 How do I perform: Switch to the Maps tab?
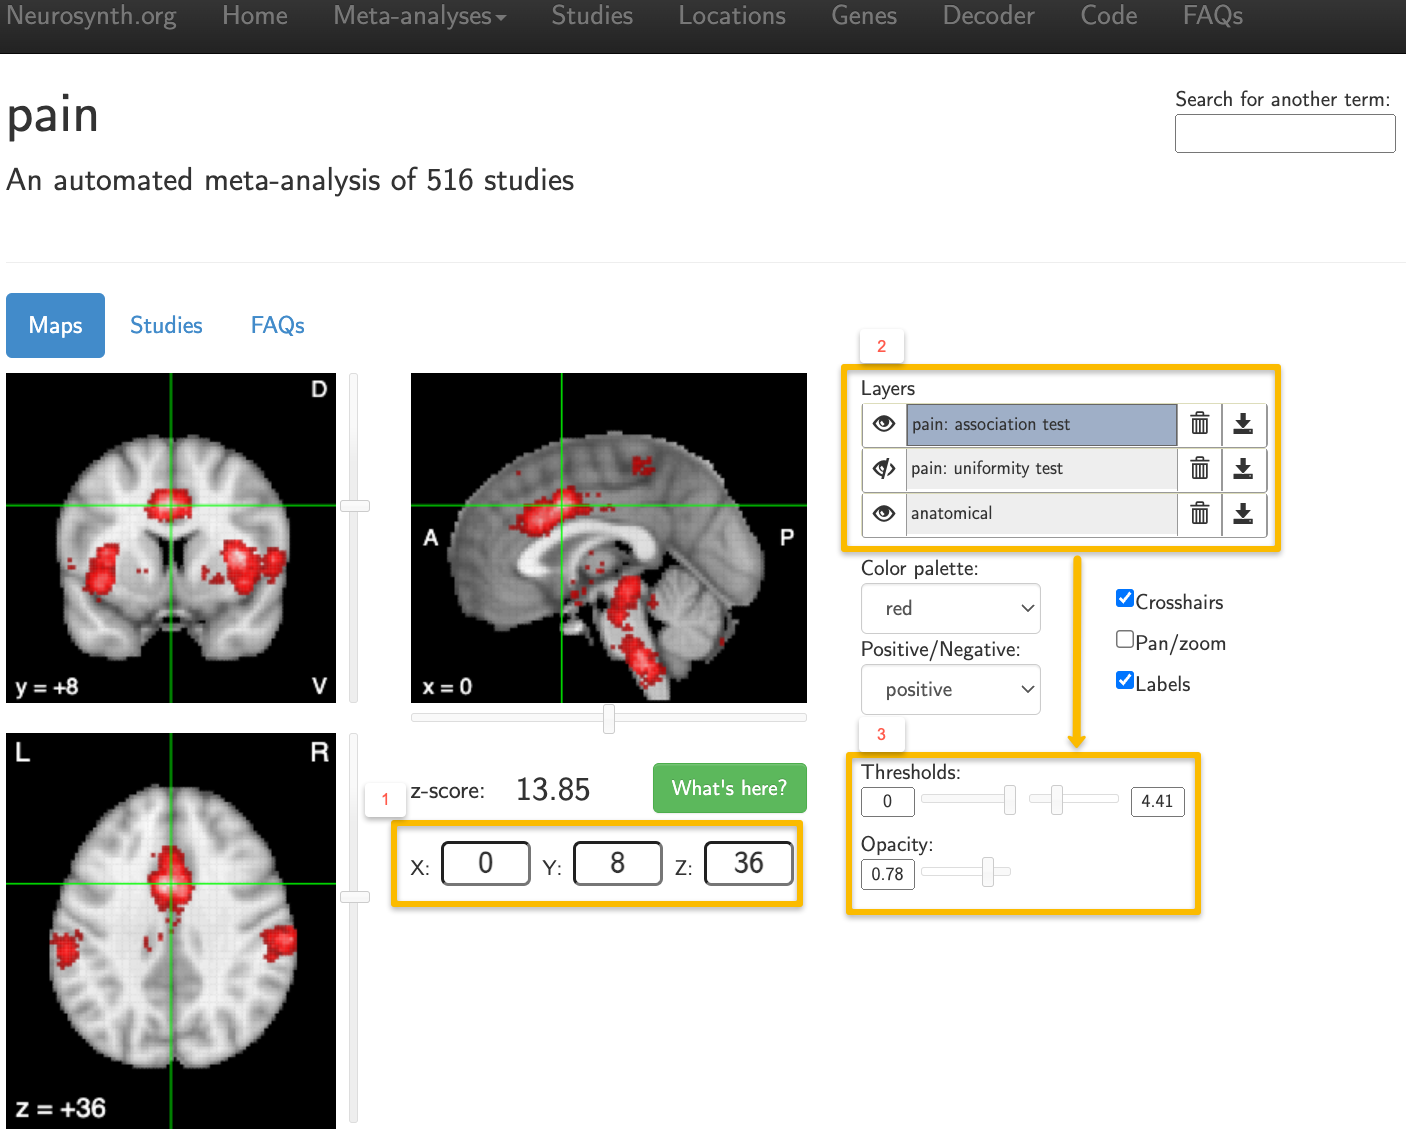tap(55, 325)
